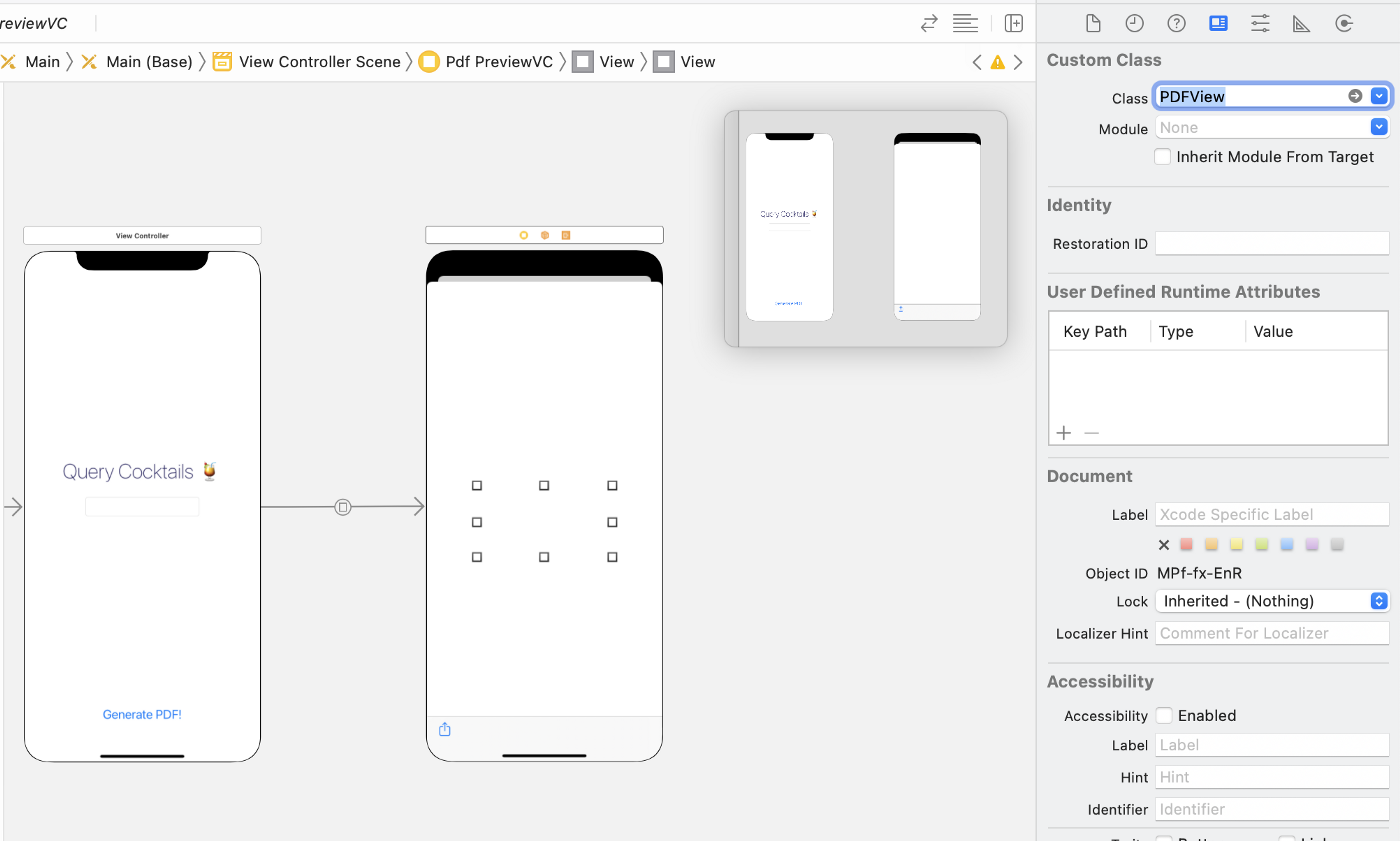
Task: Click minimap thumbnail of Query Cocktails scene
Action: coord(789,227)
